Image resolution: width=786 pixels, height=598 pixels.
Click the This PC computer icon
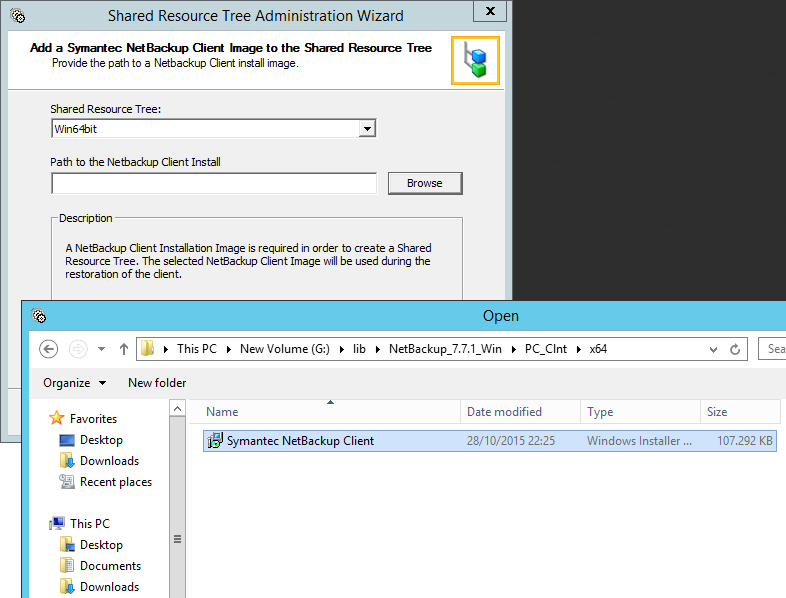(x=57, y=523)
